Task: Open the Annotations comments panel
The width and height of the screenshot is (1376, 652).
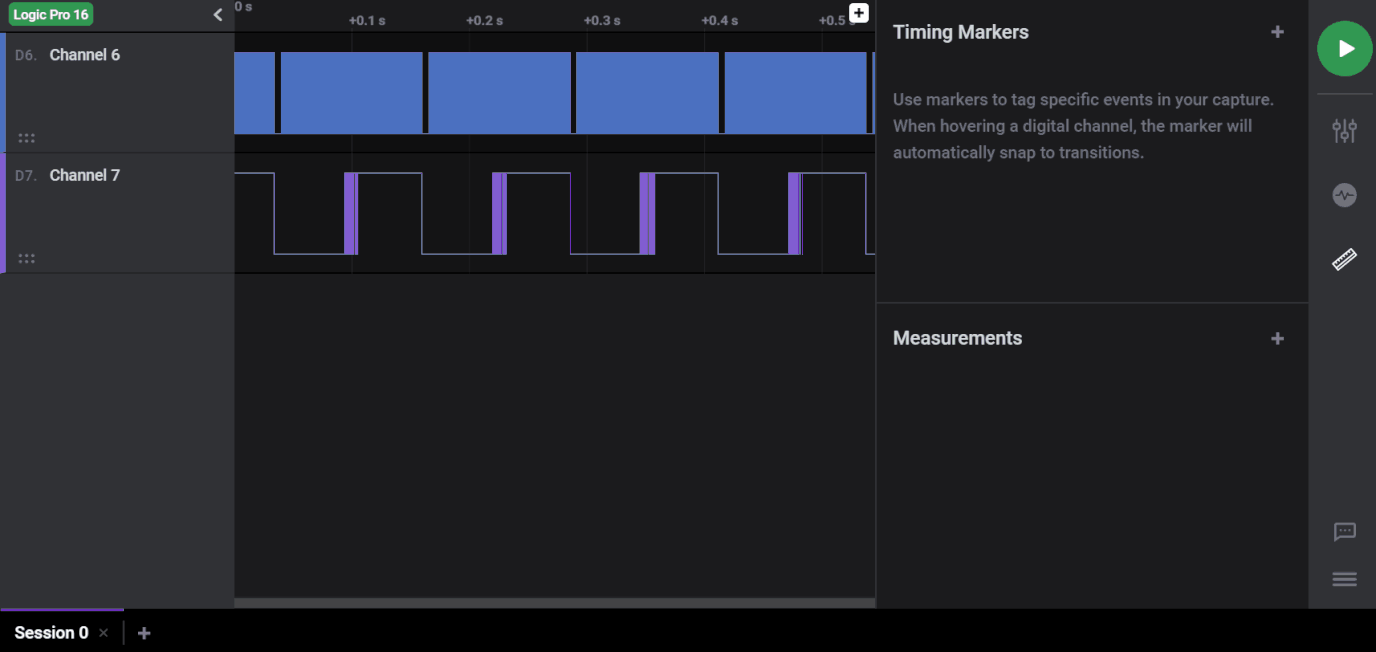Action: tap(1344, 532)
